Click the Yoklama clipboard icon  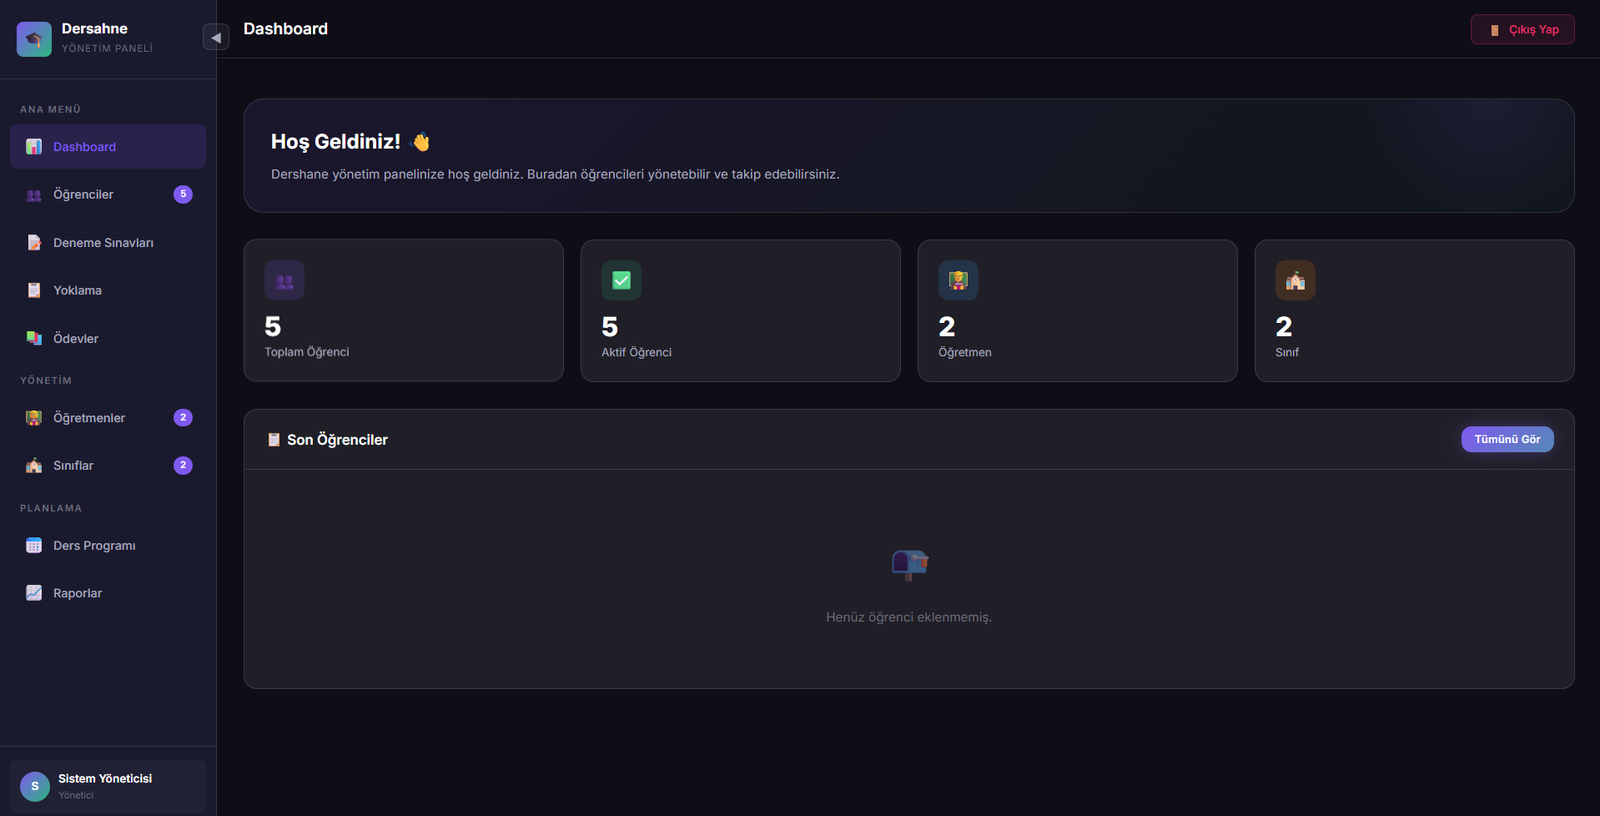click(x=34, y=291)
